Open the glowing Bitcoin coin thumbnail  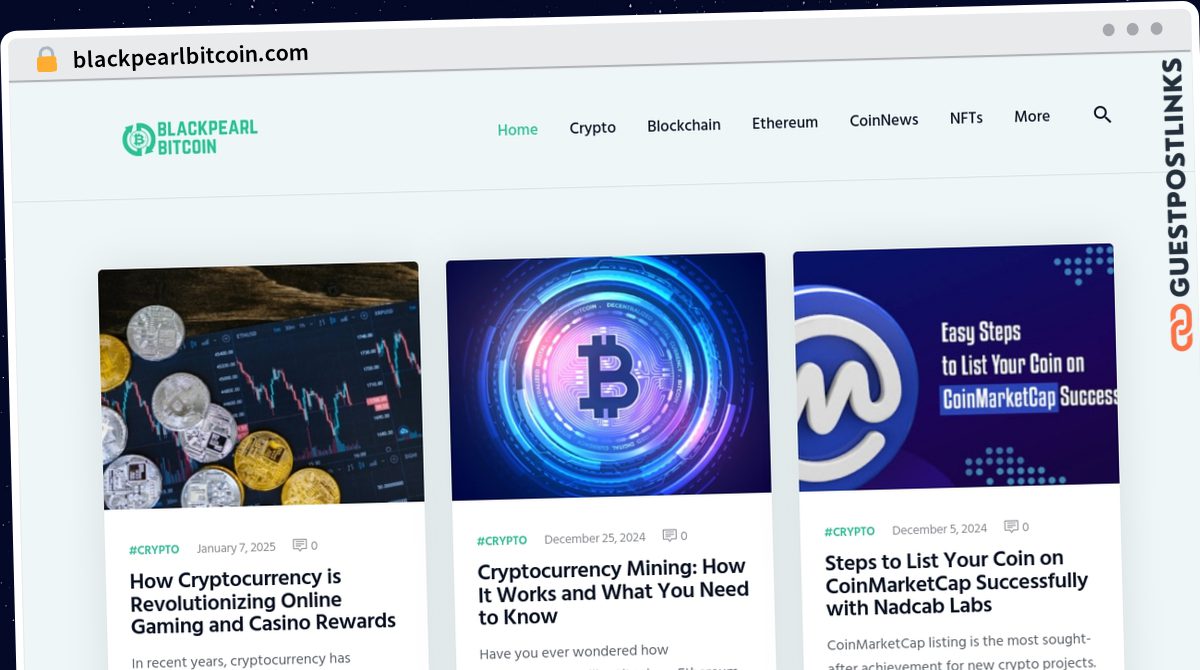tap(608, 375)
